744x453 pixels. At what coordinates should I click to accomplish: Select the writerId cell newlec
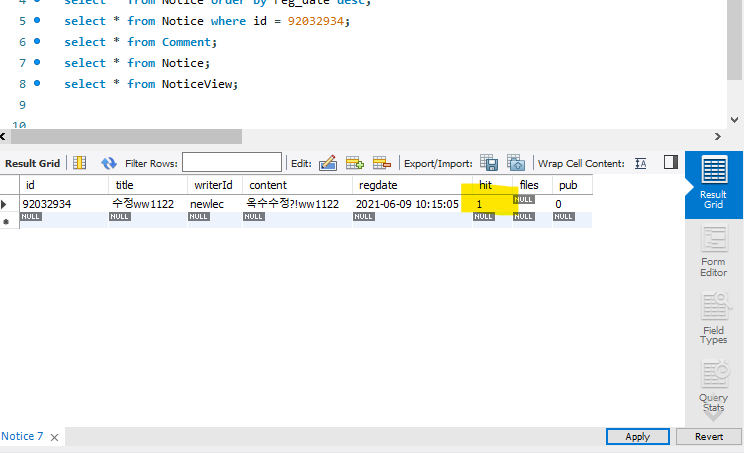(215, 204)
